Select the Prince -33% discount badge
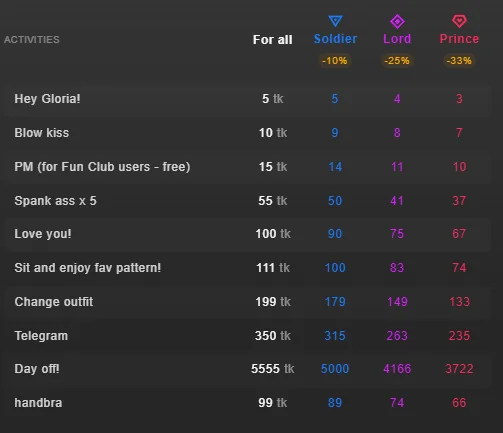The height and width of the screenshot is (433, 503). coord(459,61)
